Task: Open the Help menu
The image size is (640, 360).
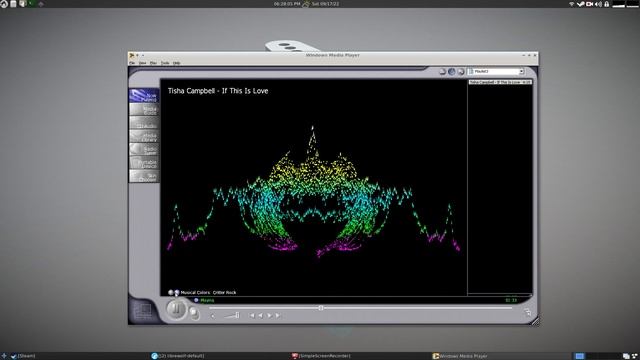Action: pos(176,63)
